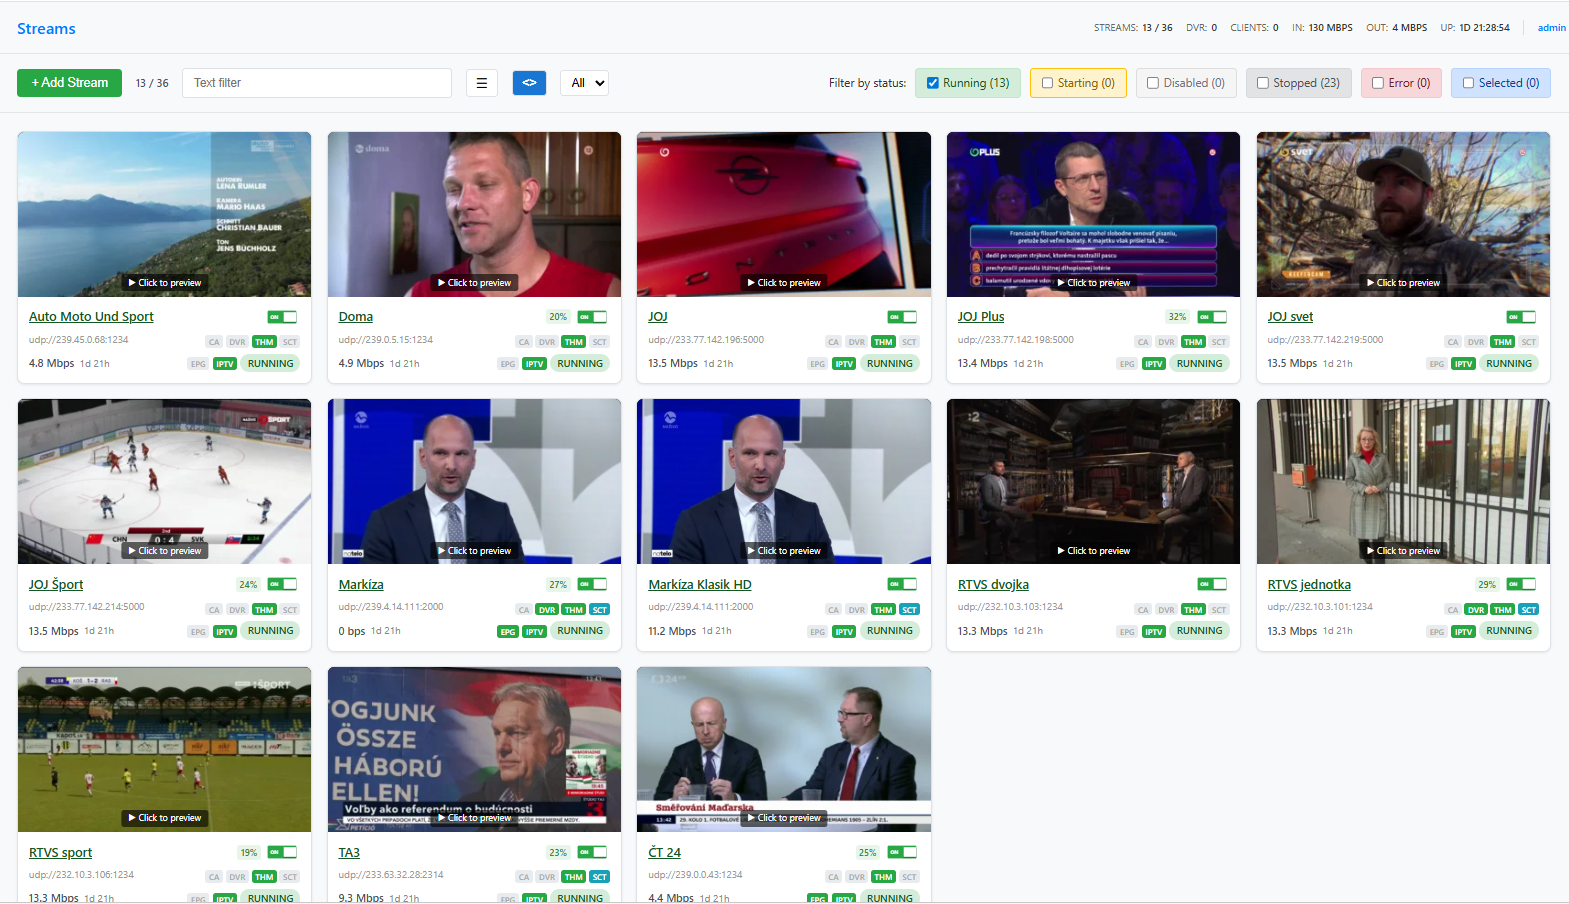Enable the Error (0) status filter
The height and width of the screenshot is (904, 1569).
(x=1378, y=83)
